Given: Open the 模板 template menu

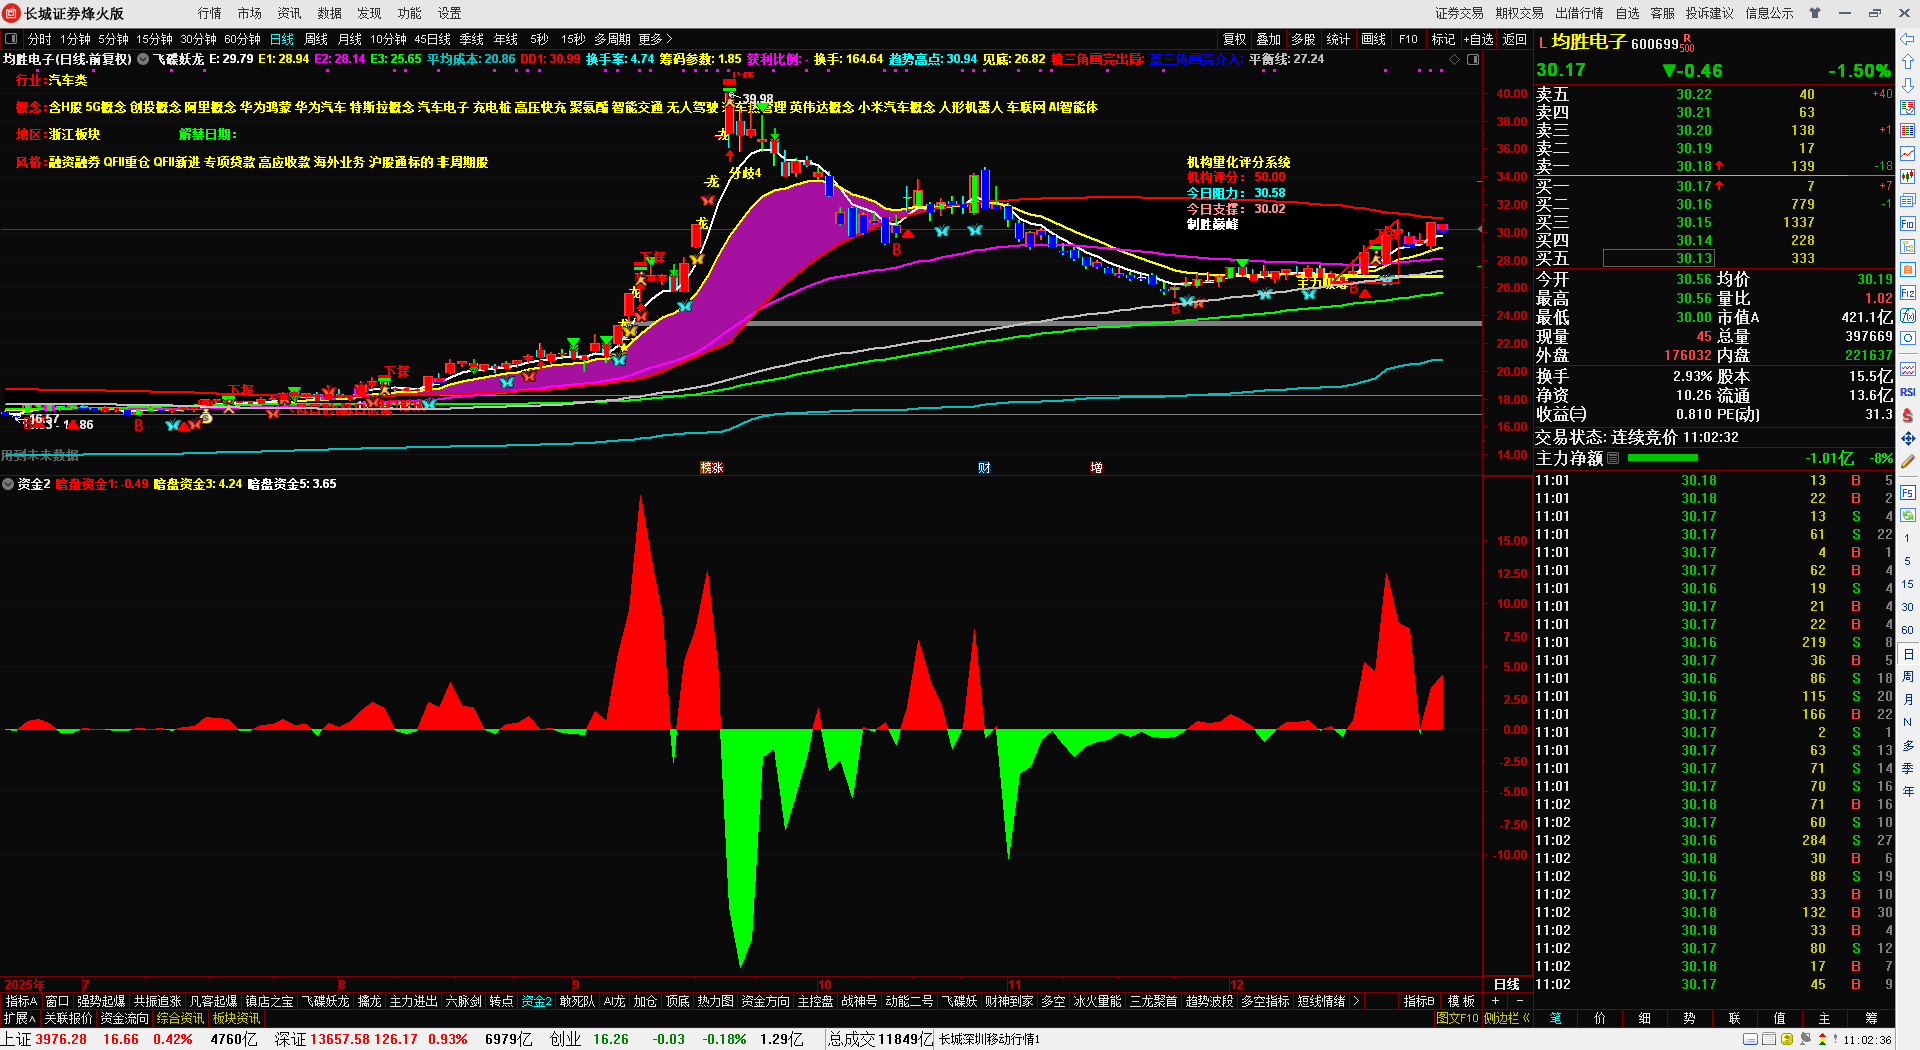Looking at the screenshot, I should click(x=1461, y=1001).
